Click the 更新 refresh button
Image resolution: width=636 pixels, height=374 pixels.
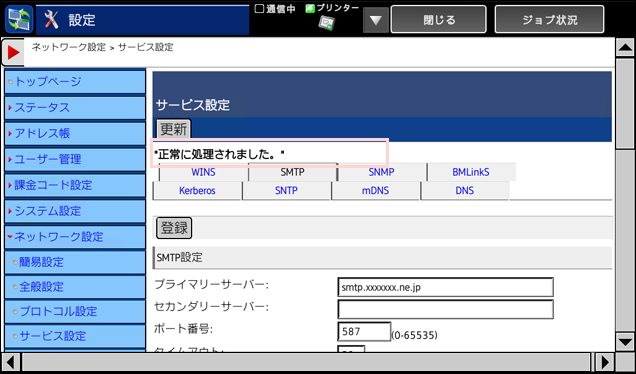point(174,129)
